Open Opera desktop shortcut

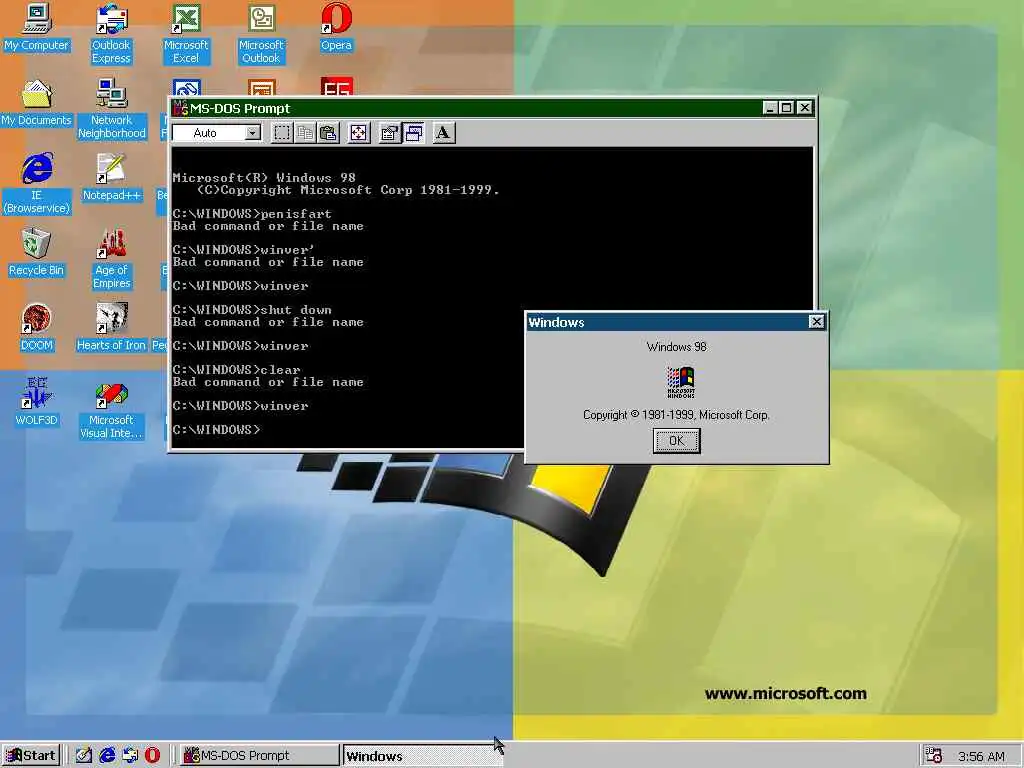336,27
